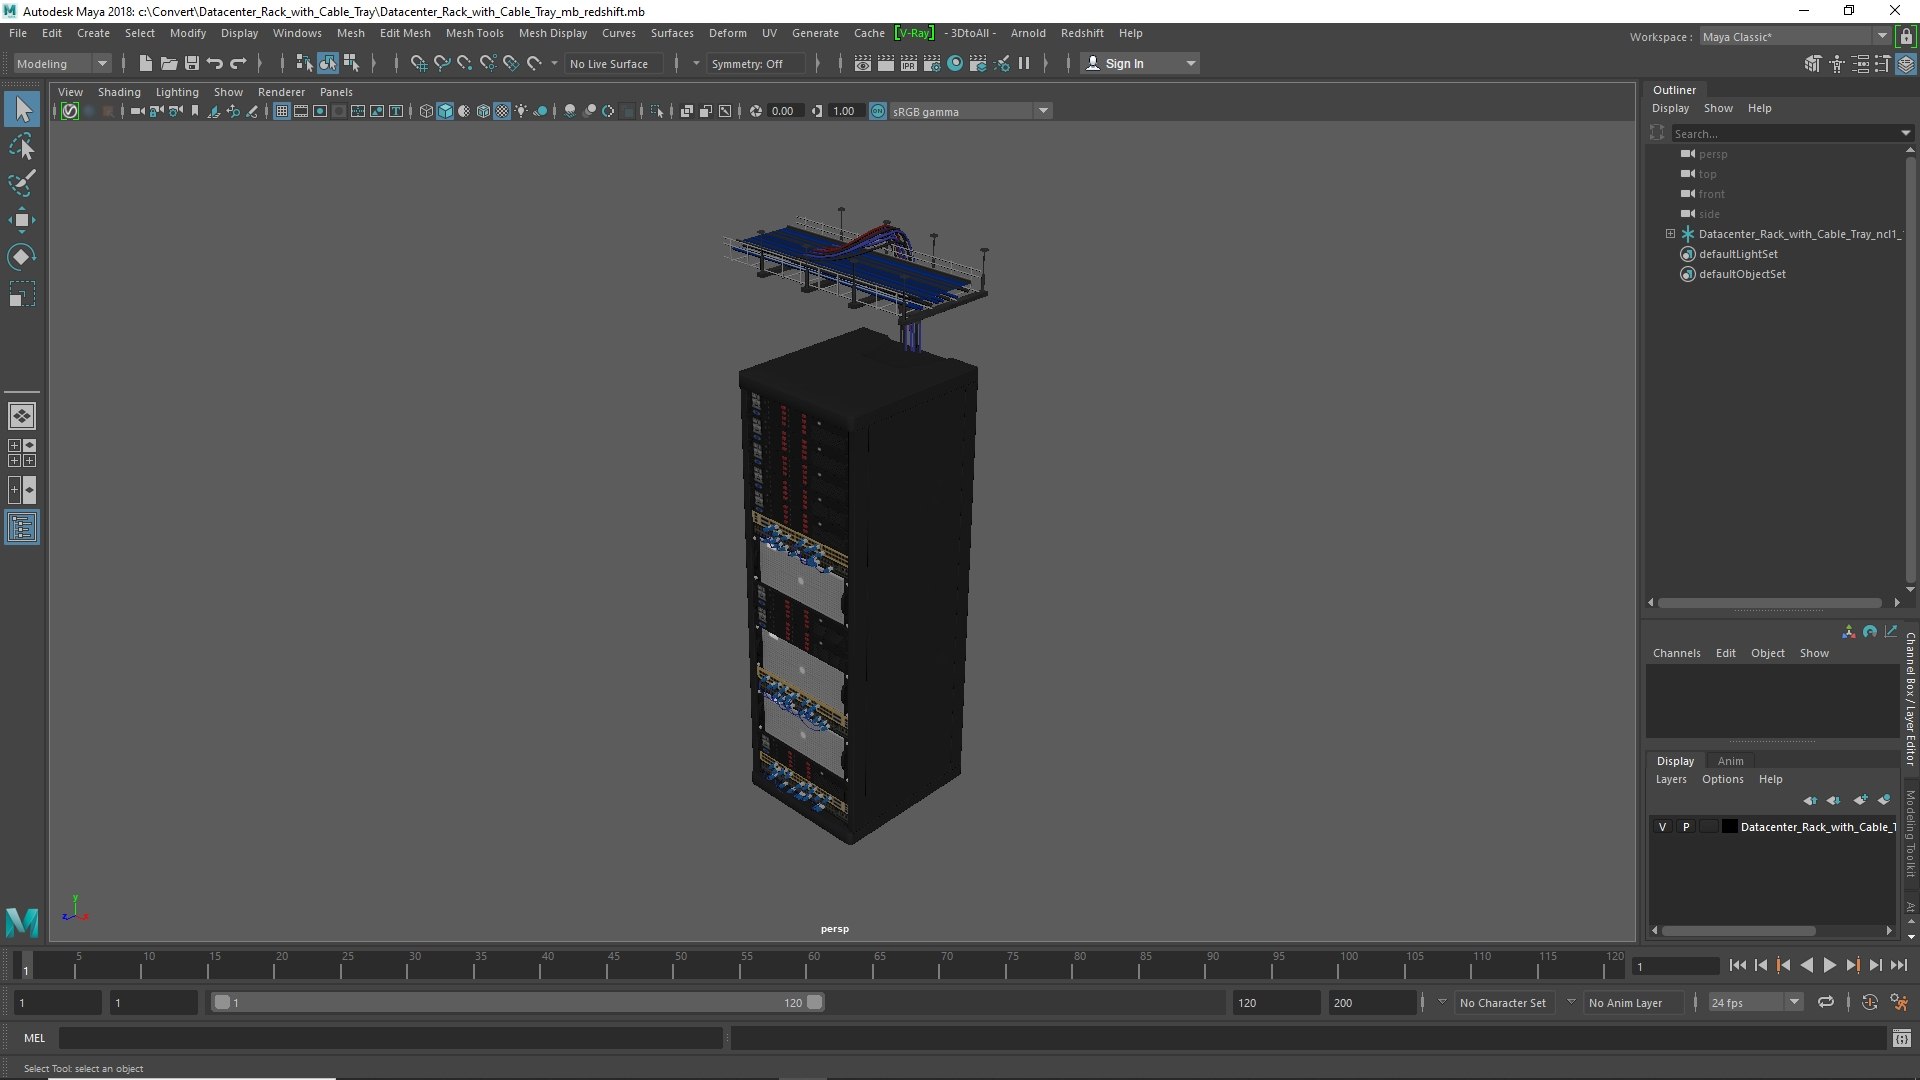The image size is (1920, 1080).
Task: Open the sRGB gamma dropdown
Action: pos(969,111)
